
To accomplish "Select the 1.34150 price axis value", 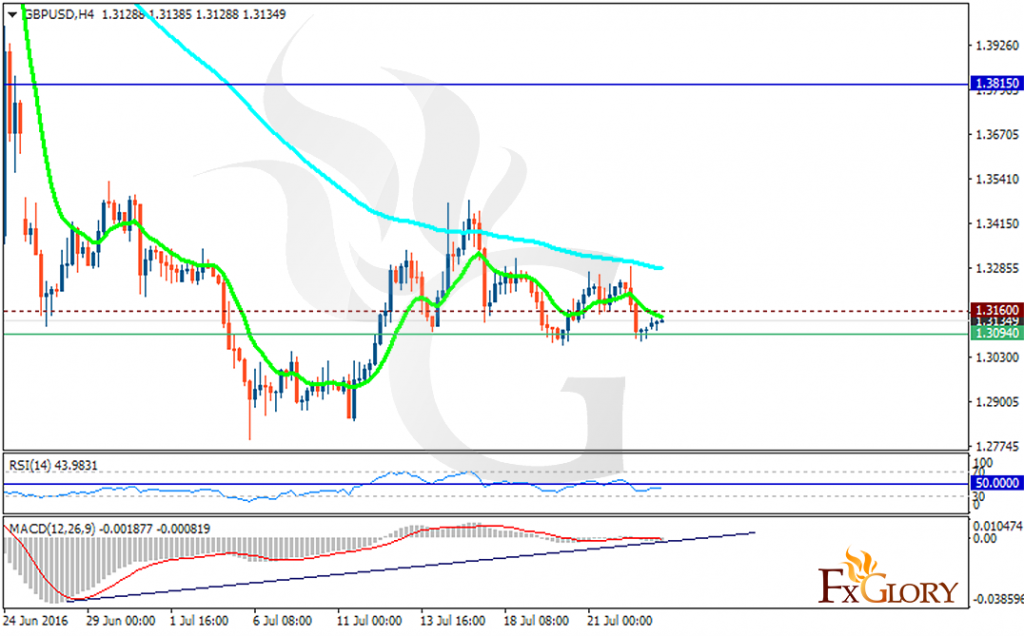I will coord(997,224).
